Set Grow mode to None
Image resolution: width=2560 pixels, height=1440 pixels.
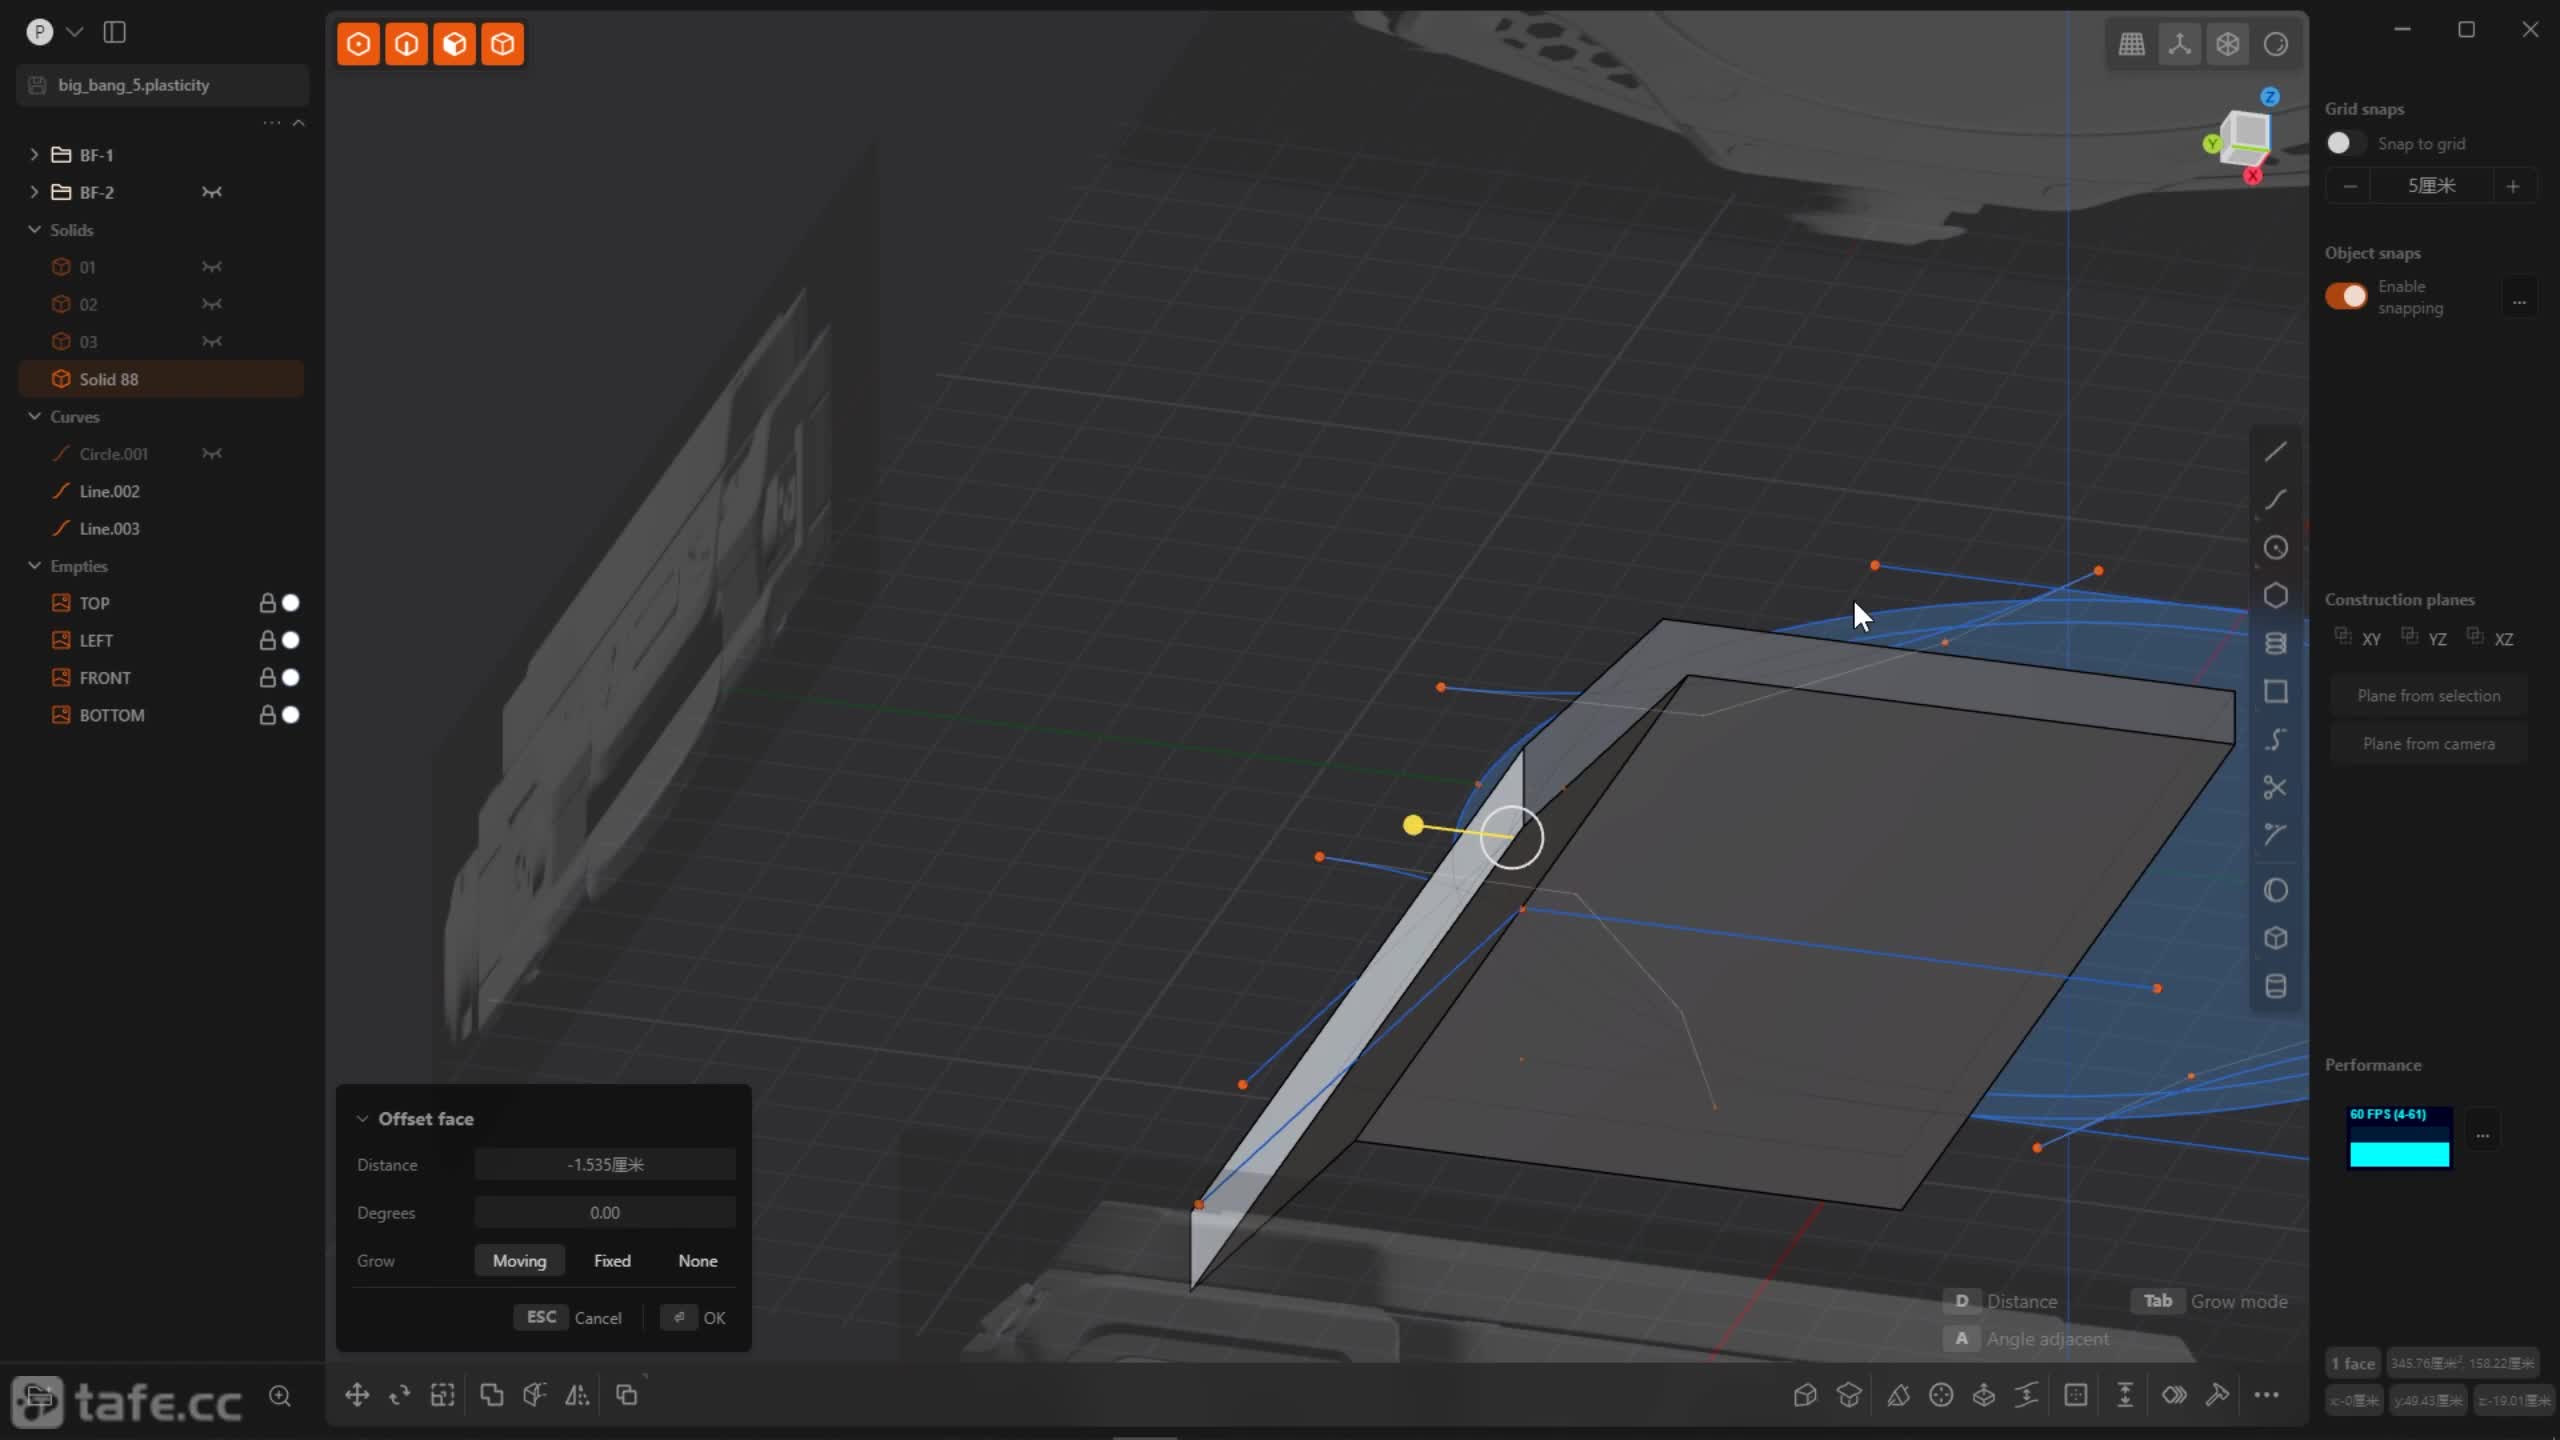click(x=697, y=1261)
